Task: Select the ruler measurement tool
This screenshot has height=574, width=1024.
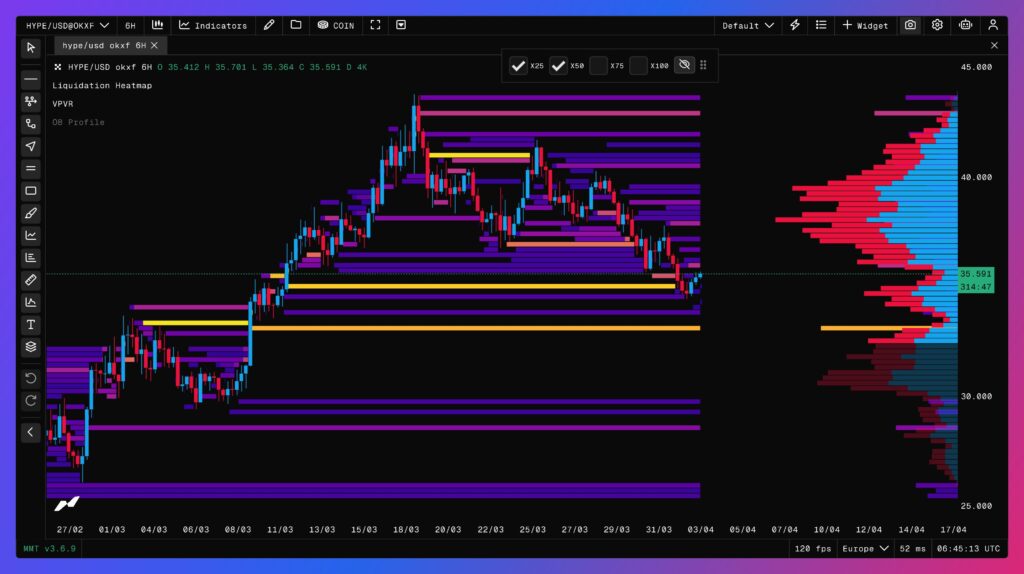Action: [x=31, y=280]
